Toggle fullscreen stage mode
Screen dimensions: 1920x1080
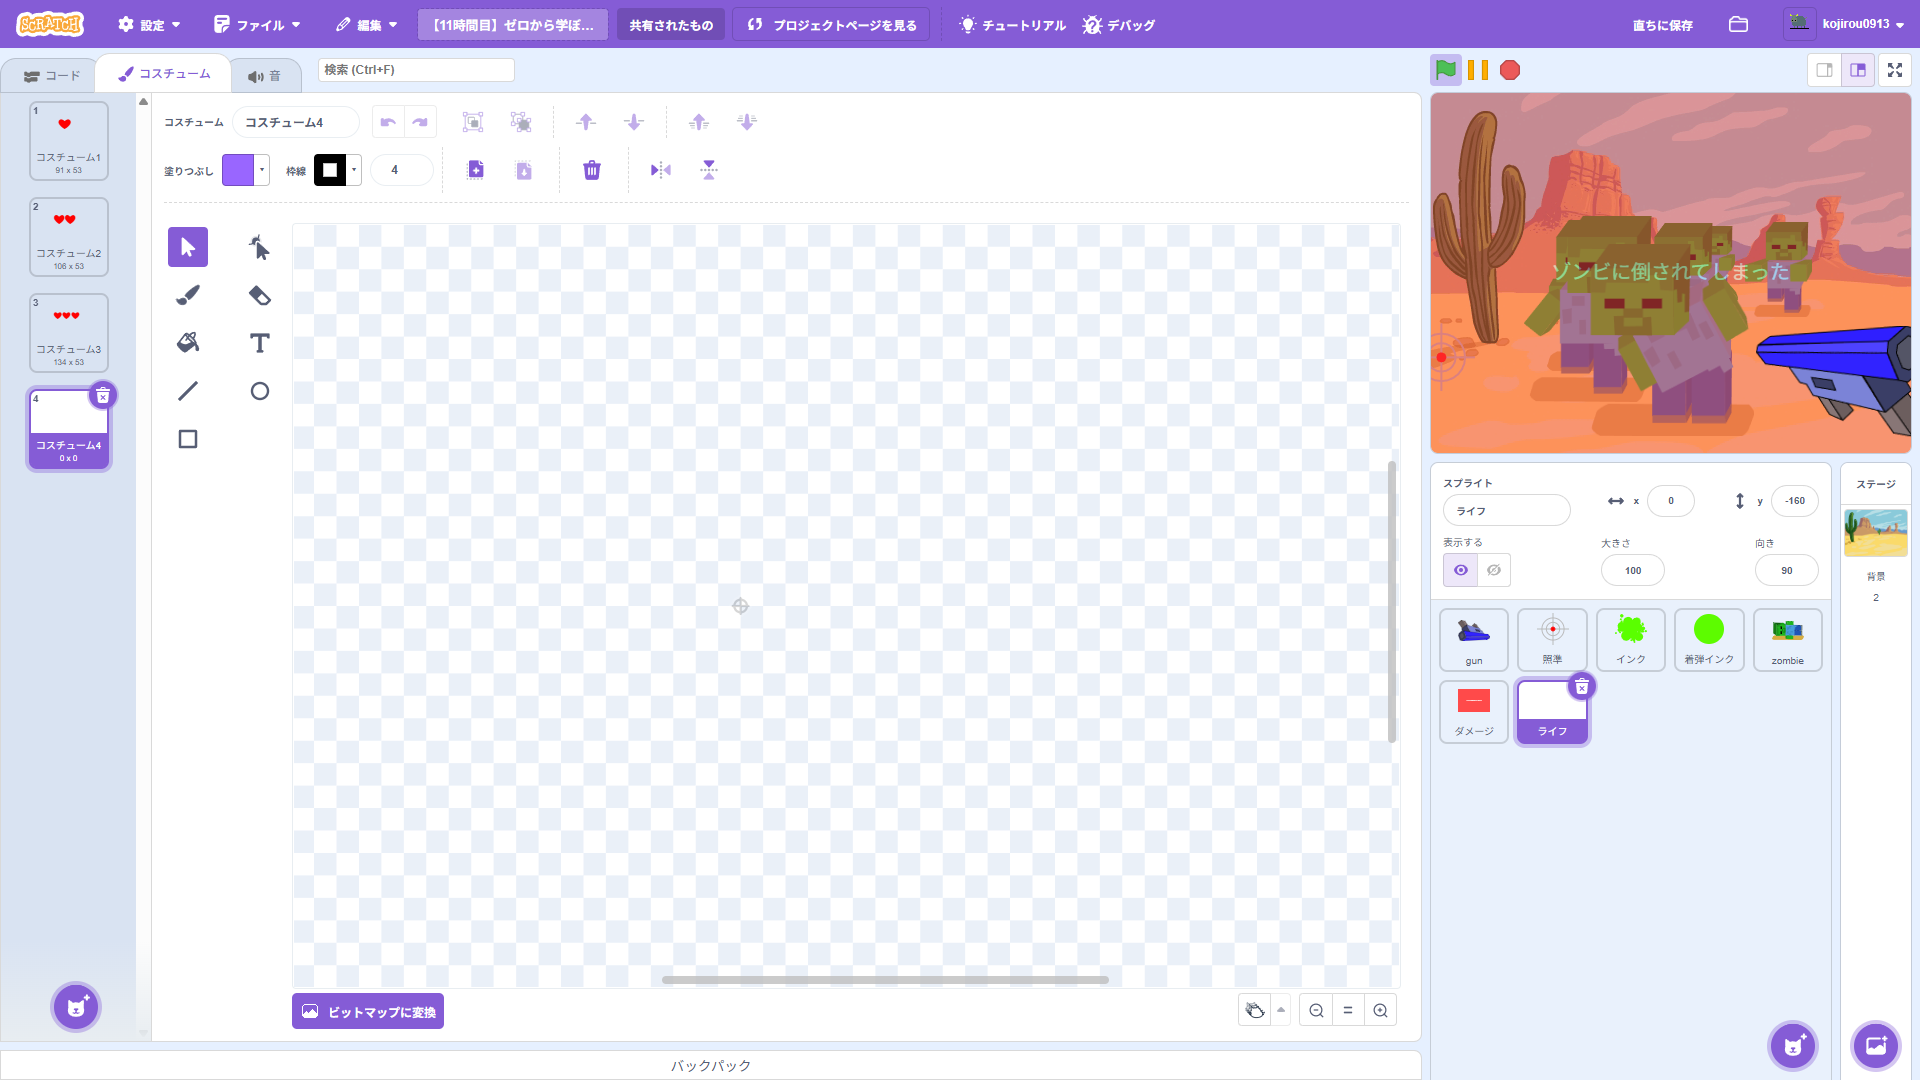(1894, 70)
